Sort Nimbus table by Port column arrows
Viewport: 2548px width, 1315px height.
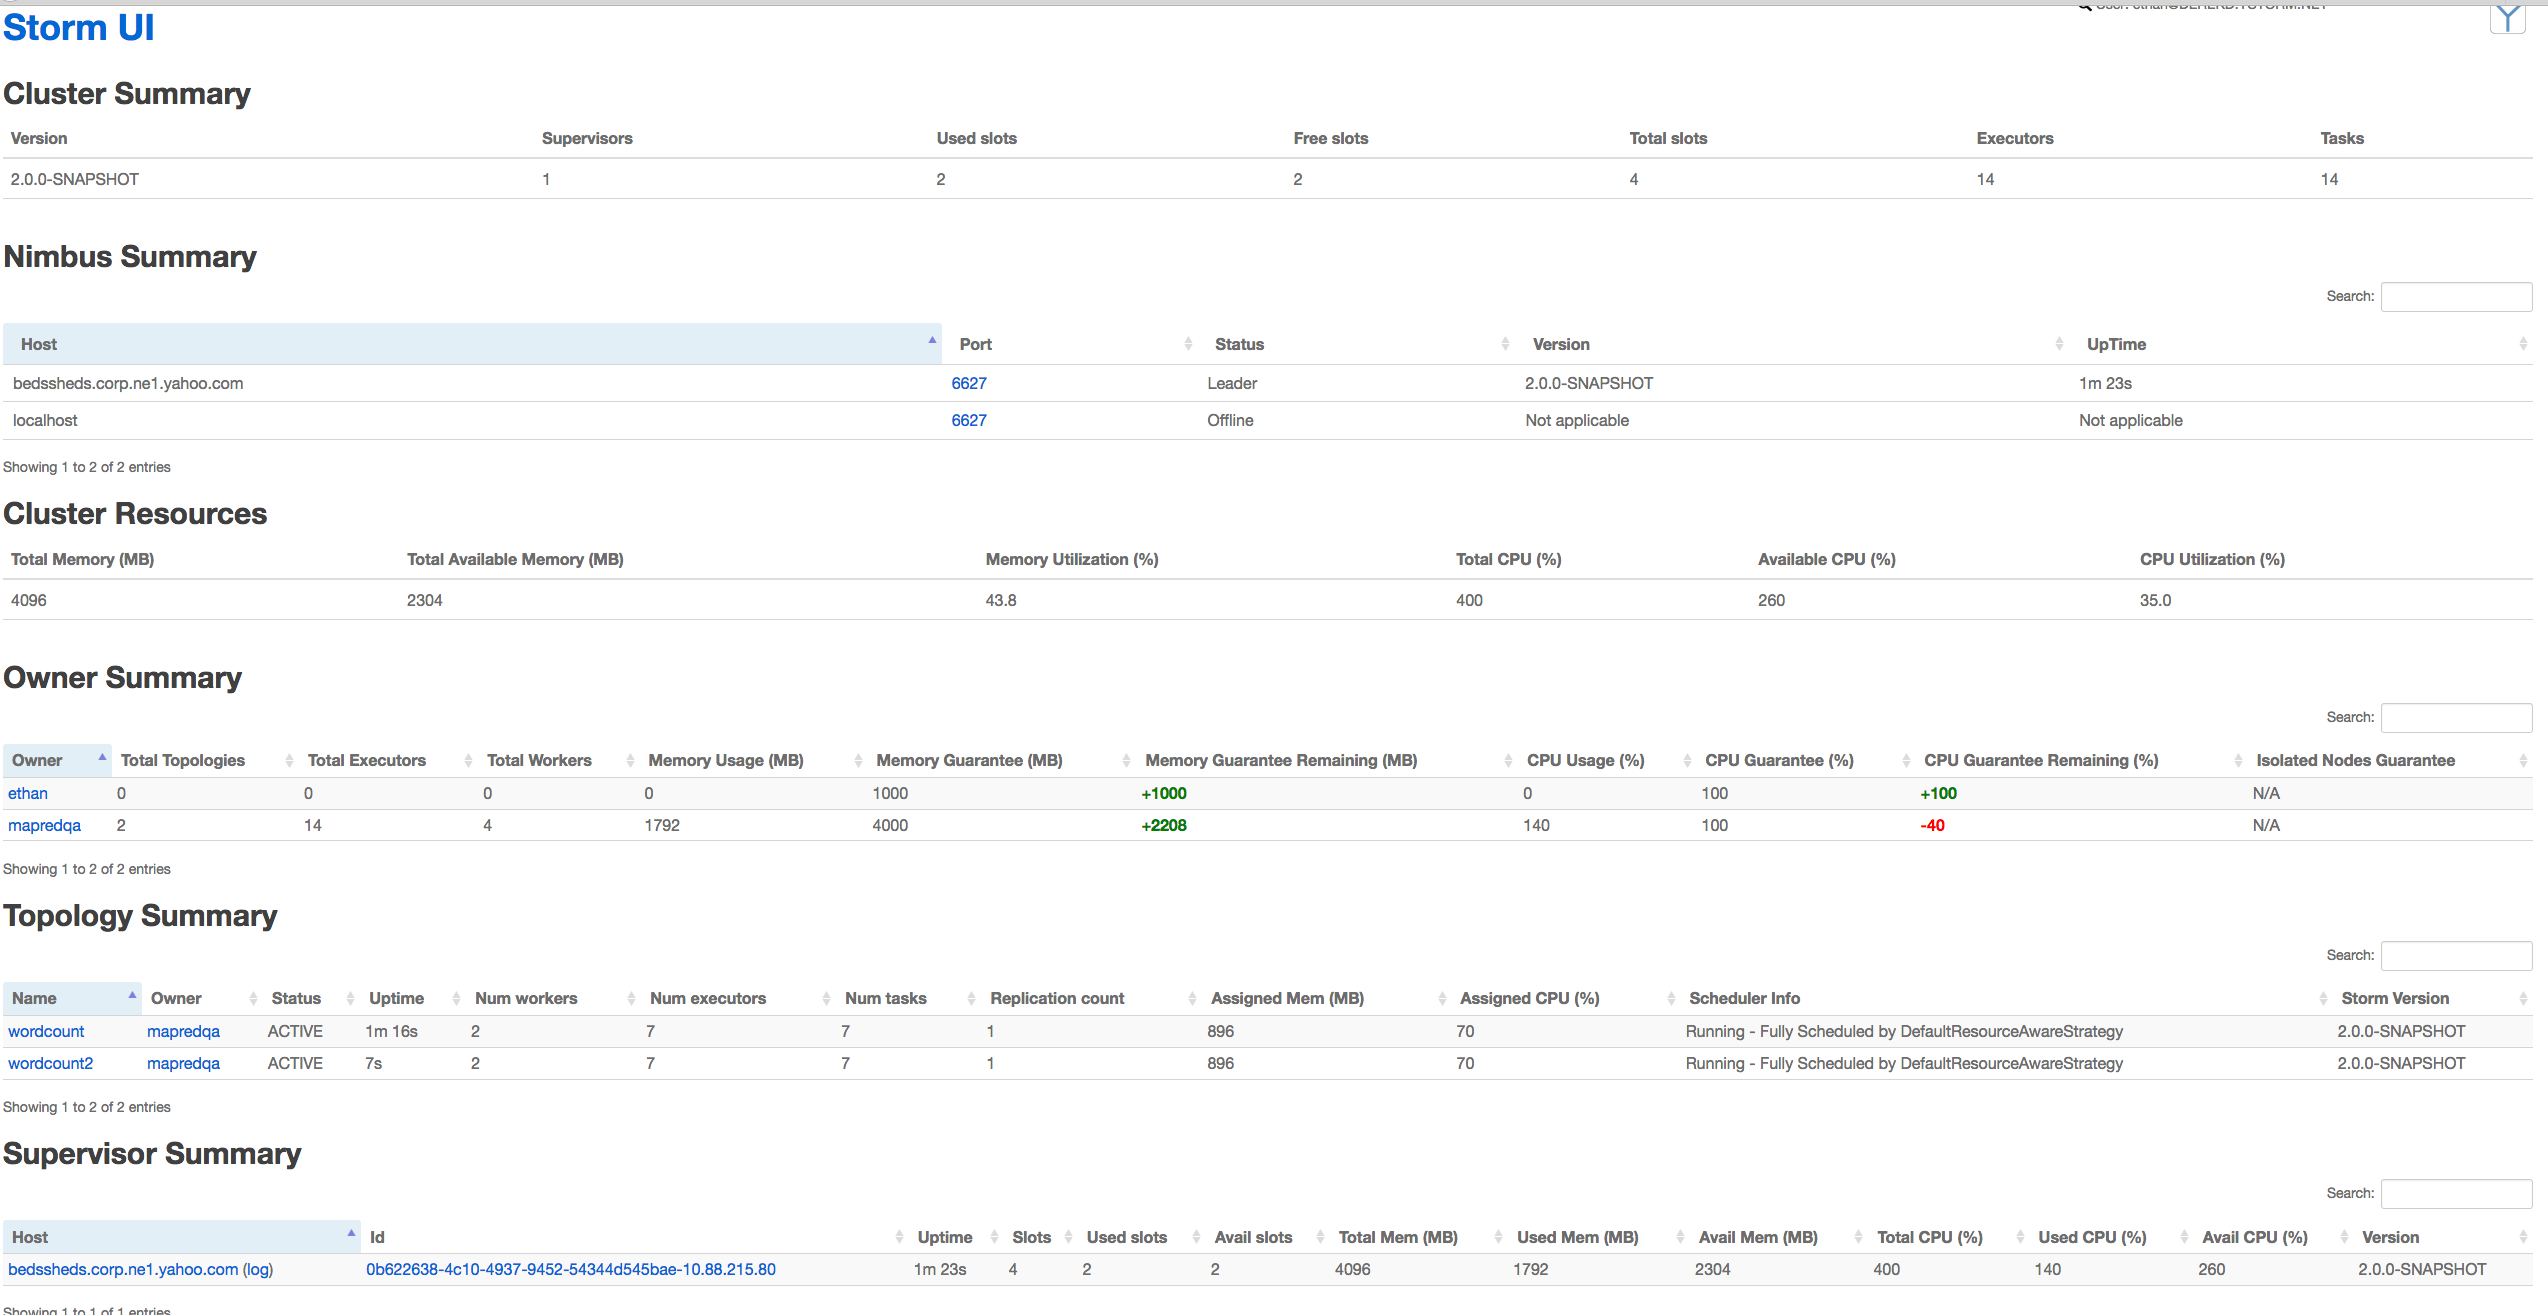point(1188,344)
